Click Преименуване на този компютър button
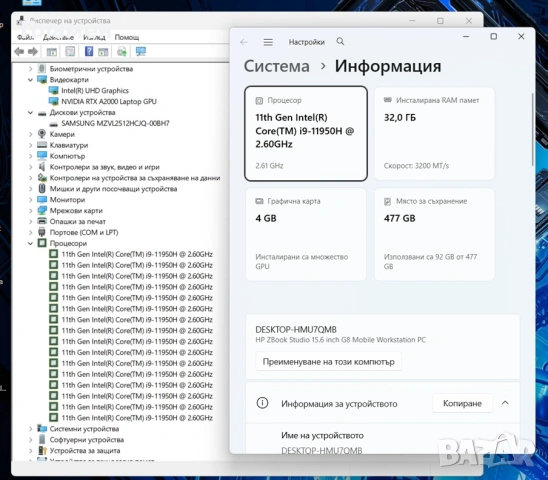The image size is (548, 480). click(x=328, y=361)
